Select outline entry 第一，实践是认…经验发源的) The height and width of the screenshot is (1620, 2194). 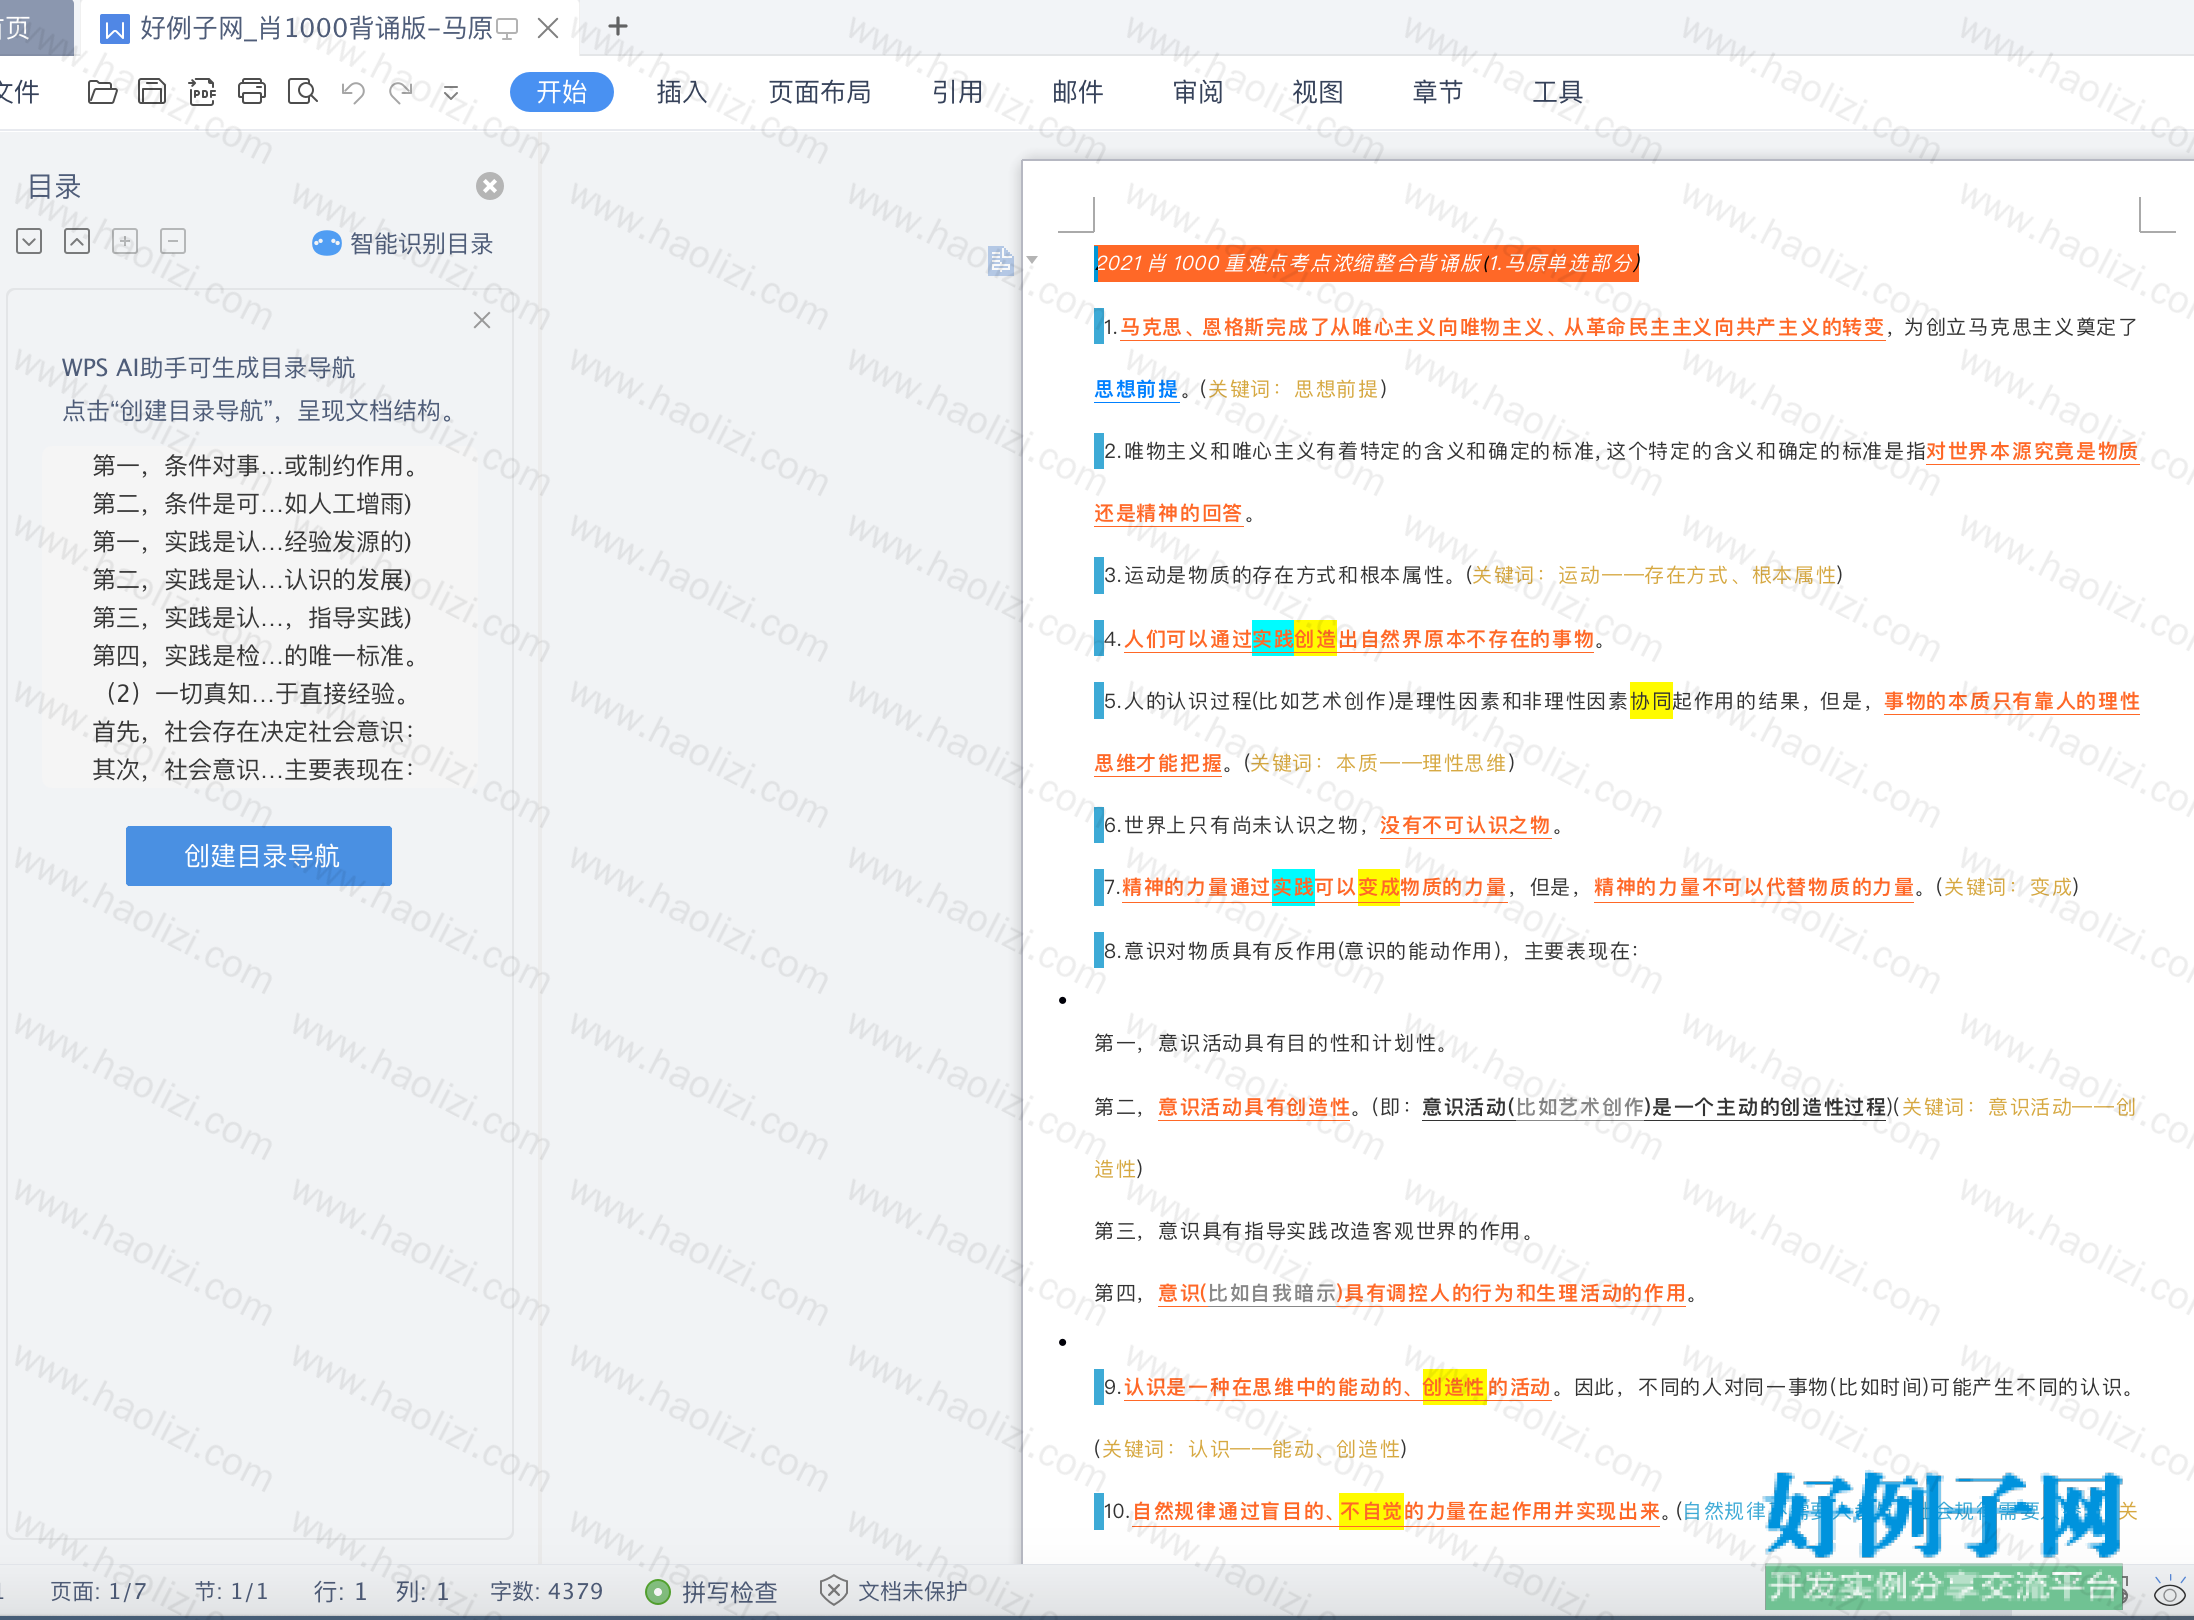point(252,542)
